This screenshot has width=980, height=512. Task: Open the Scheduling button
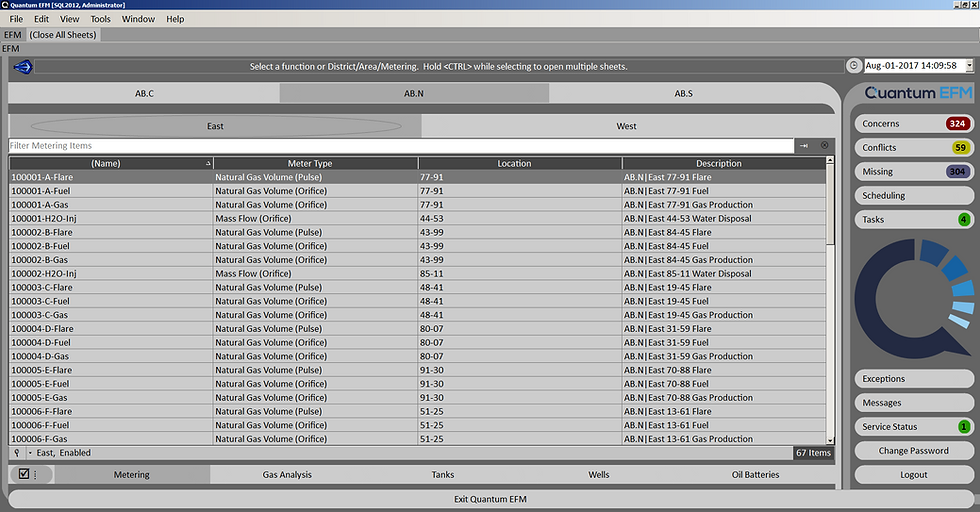pyautogui.click(x=913, y=196)
